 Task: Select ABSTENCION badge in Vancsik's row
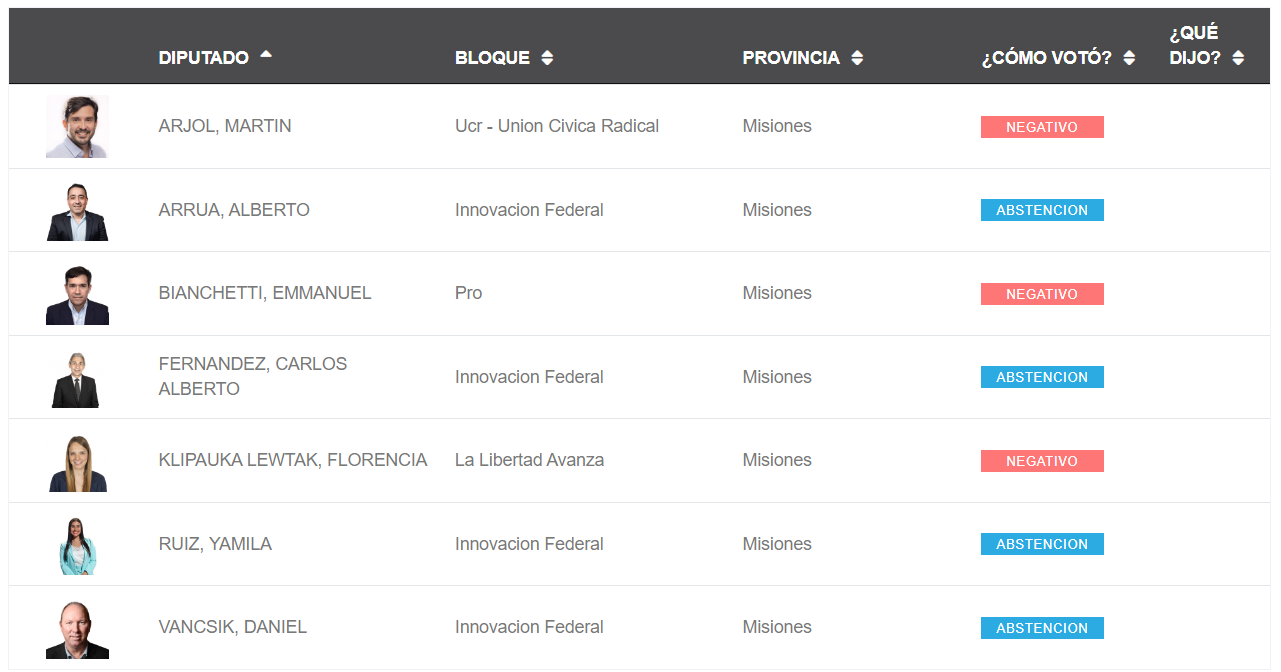tap(1042, 628)
